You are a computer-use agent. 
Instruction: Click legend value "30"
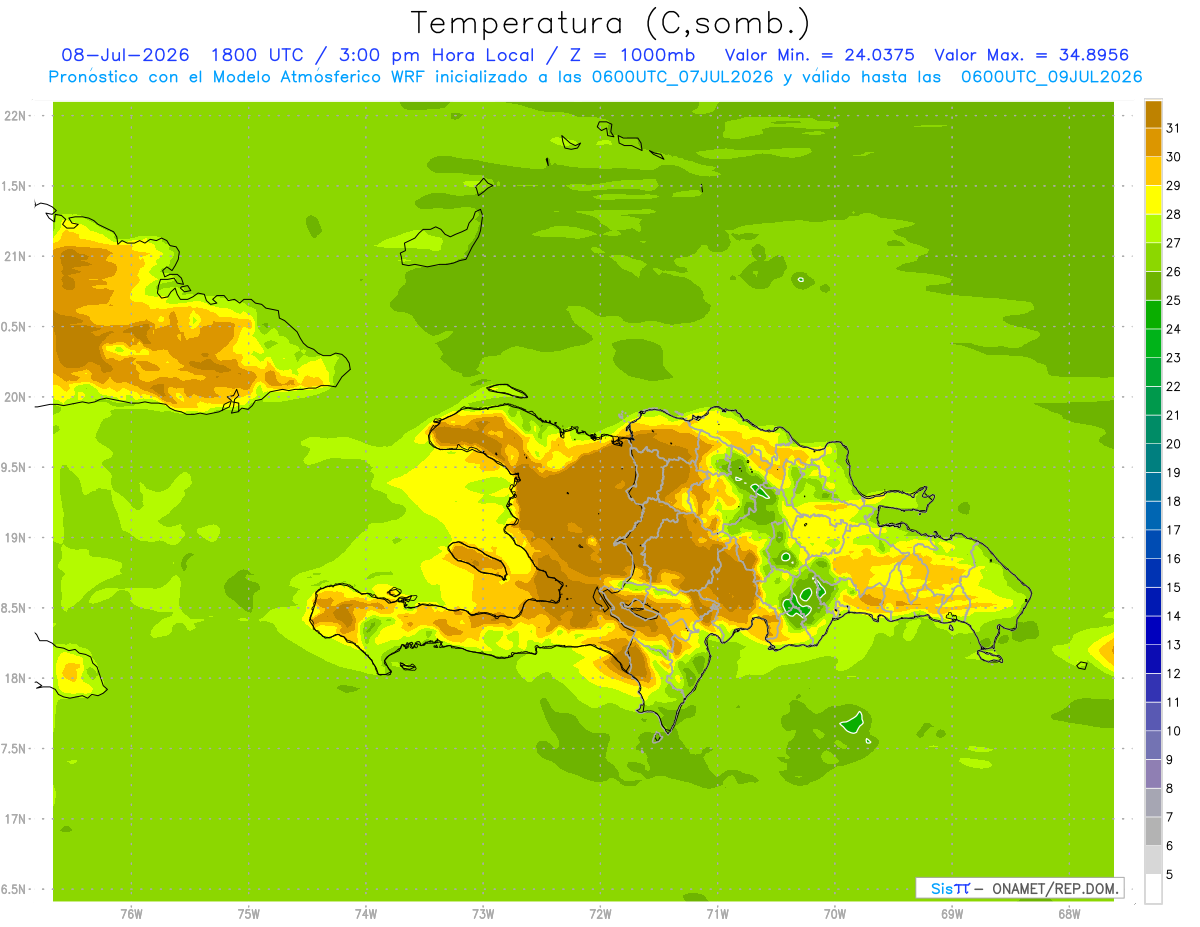[x=1173, y=157]
